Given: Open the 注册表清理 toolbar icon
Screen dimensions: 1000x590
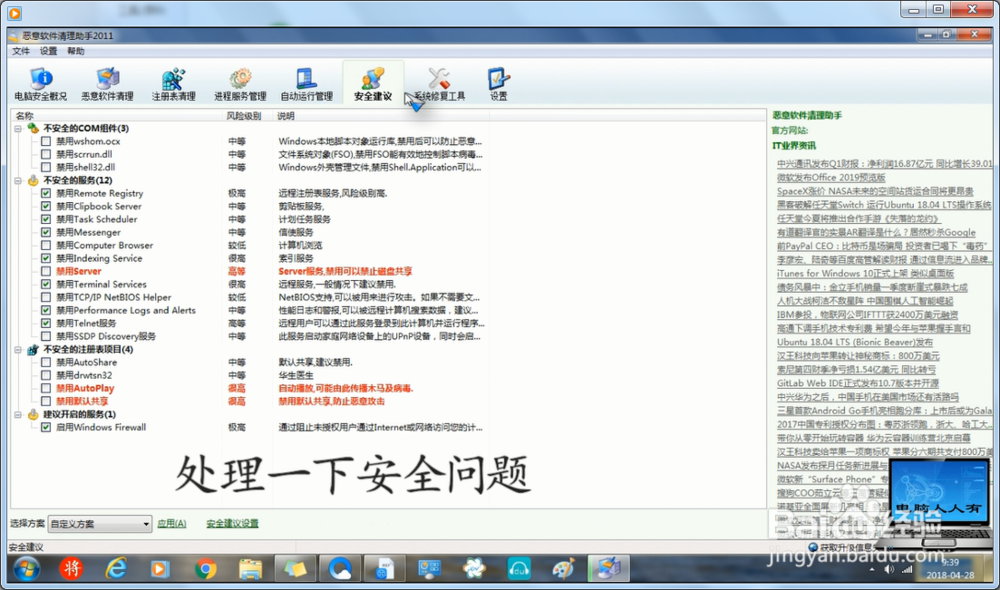Looking at the screenshot, I should click(173, 84).
